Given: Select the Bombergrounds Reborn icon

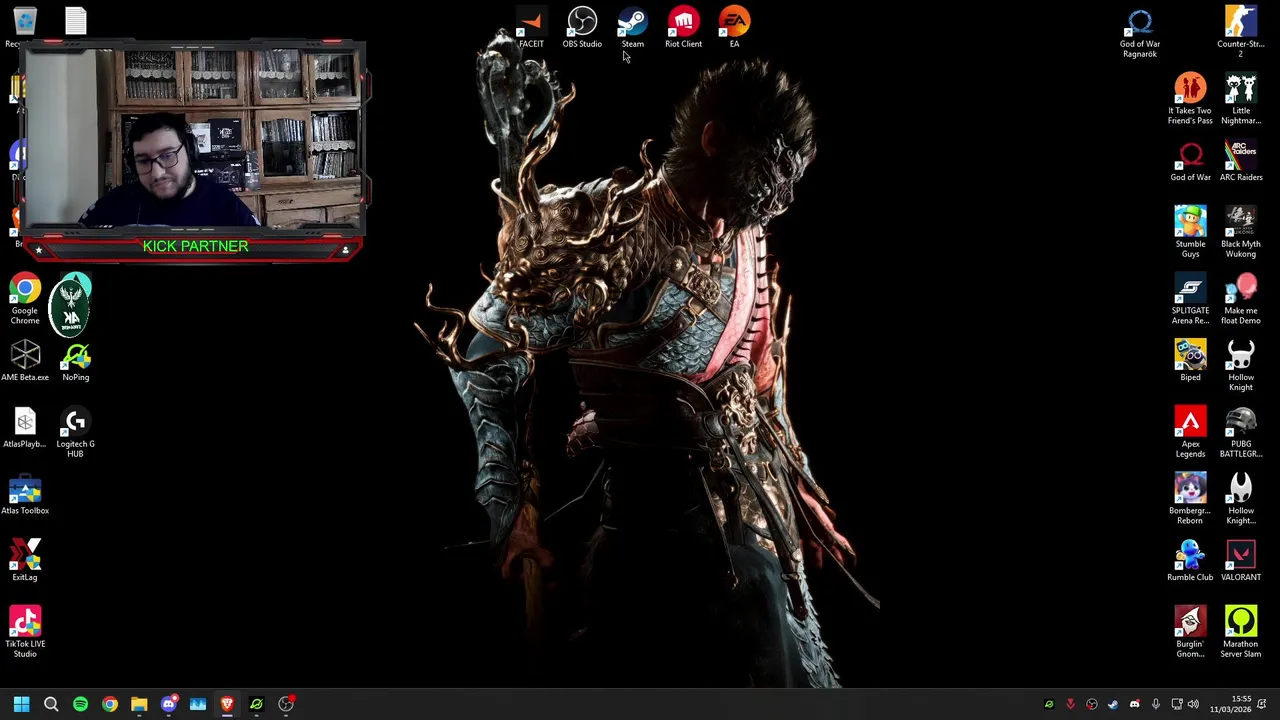Looking at the screenshot, I should click(1190, 499).
